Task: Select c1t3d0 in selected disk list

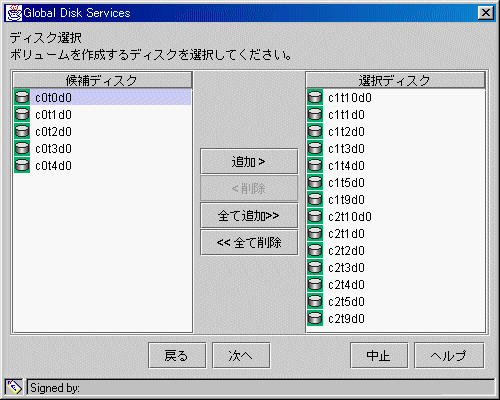Action: tap(396, 149)
